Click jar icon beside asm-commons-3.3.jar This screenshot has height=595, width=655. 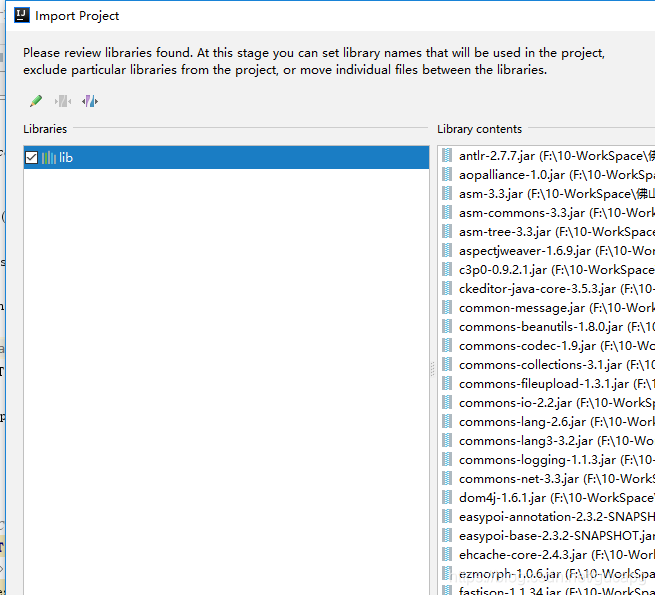point(447,212)
